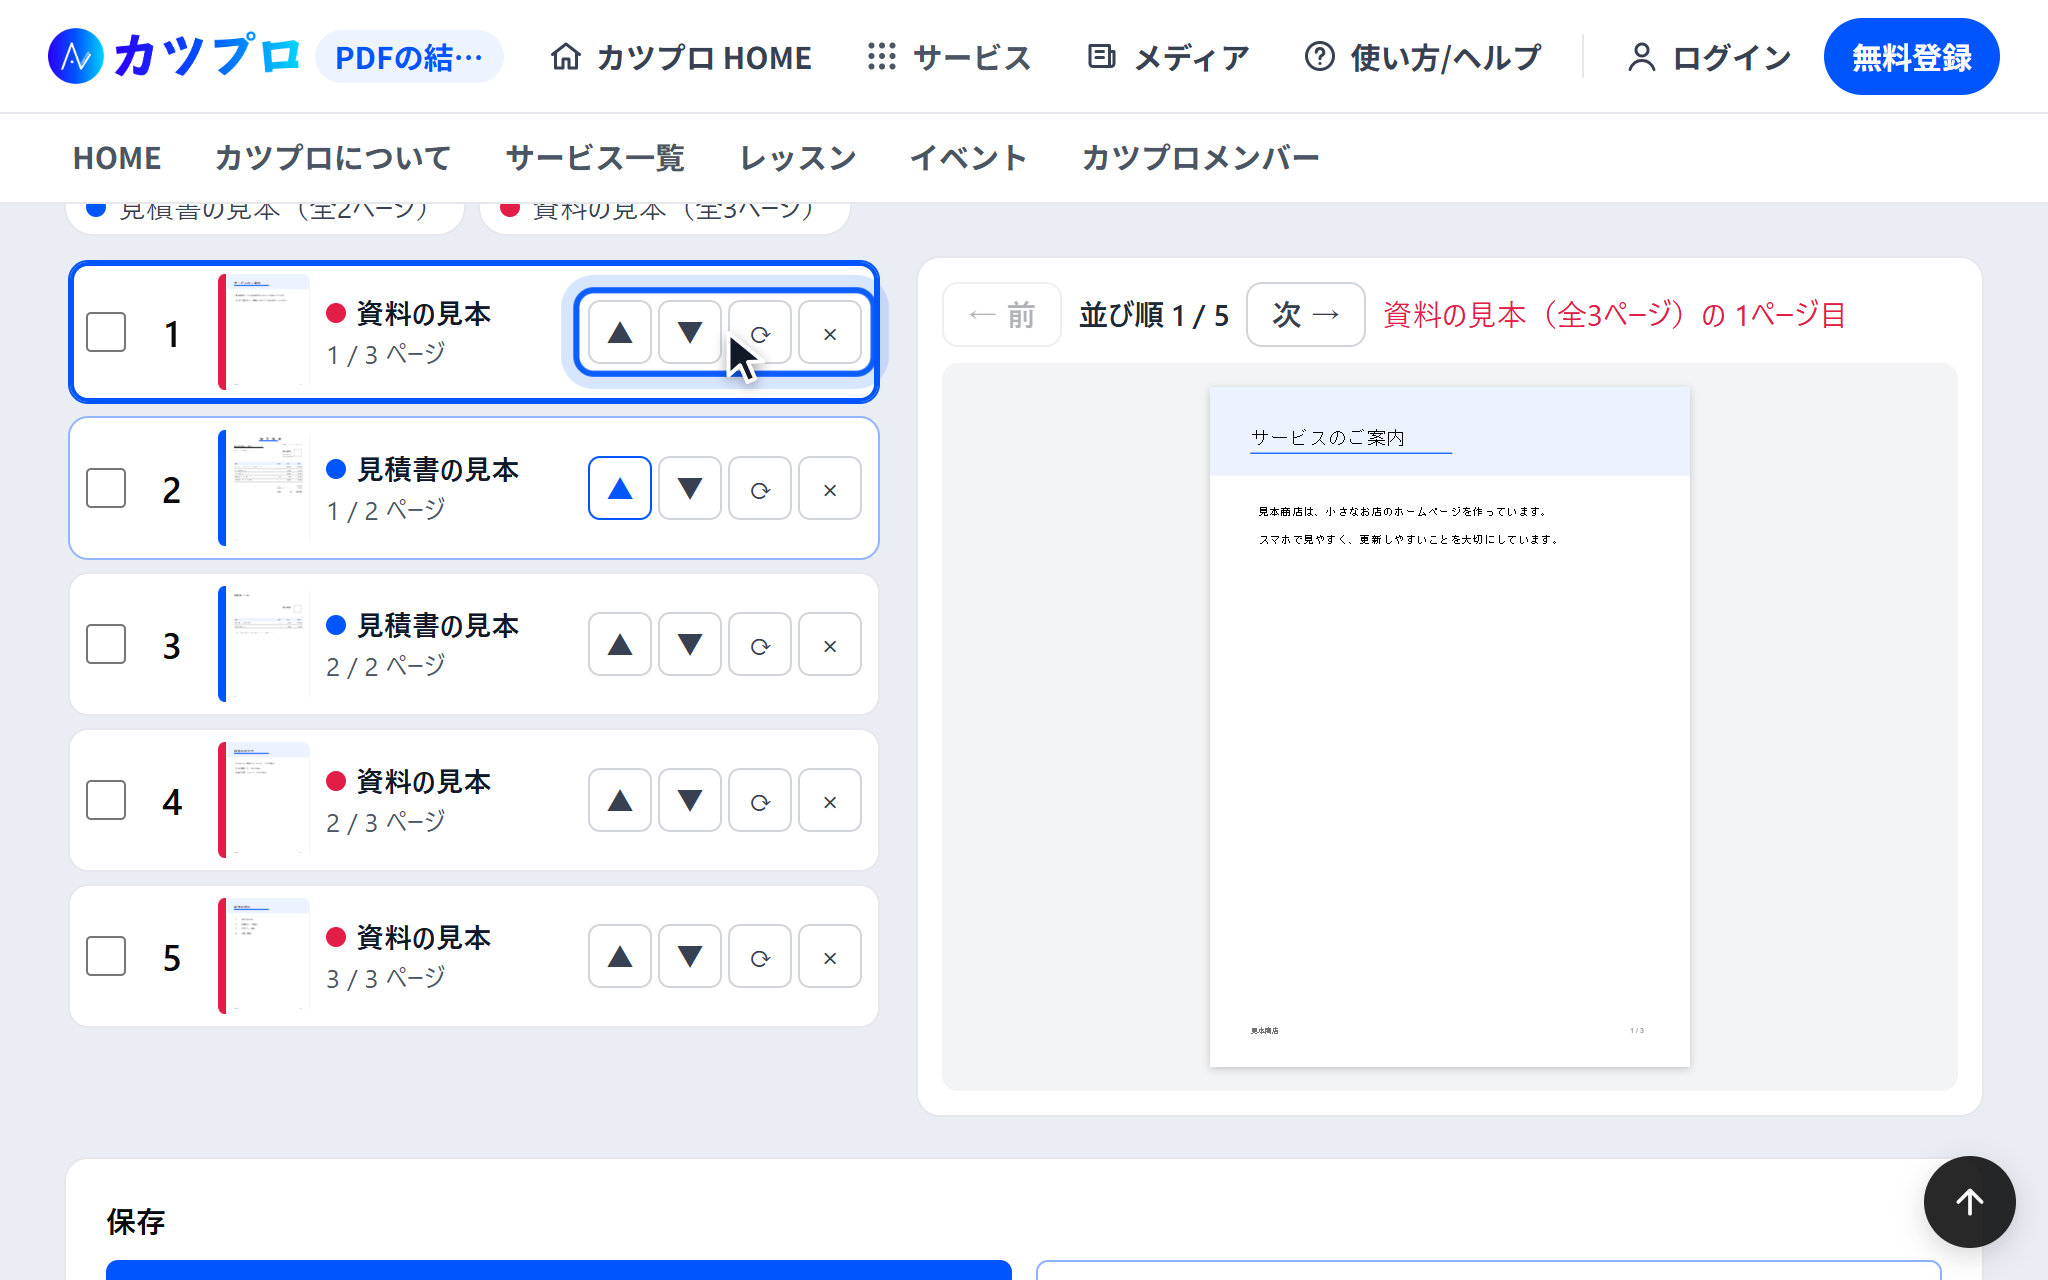
Task: Select thumbnail of row 1 page
Action: coord(264,332)
